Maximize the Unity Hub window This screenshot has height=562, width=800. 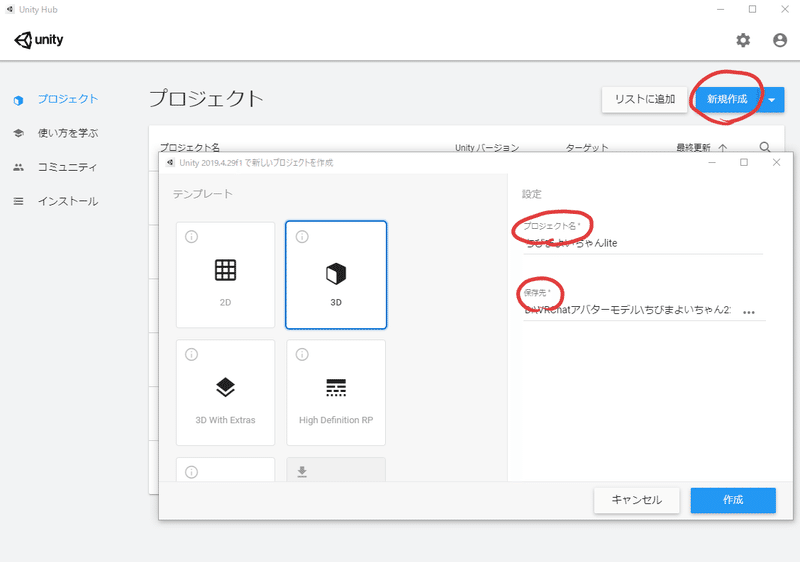point(753,9)
